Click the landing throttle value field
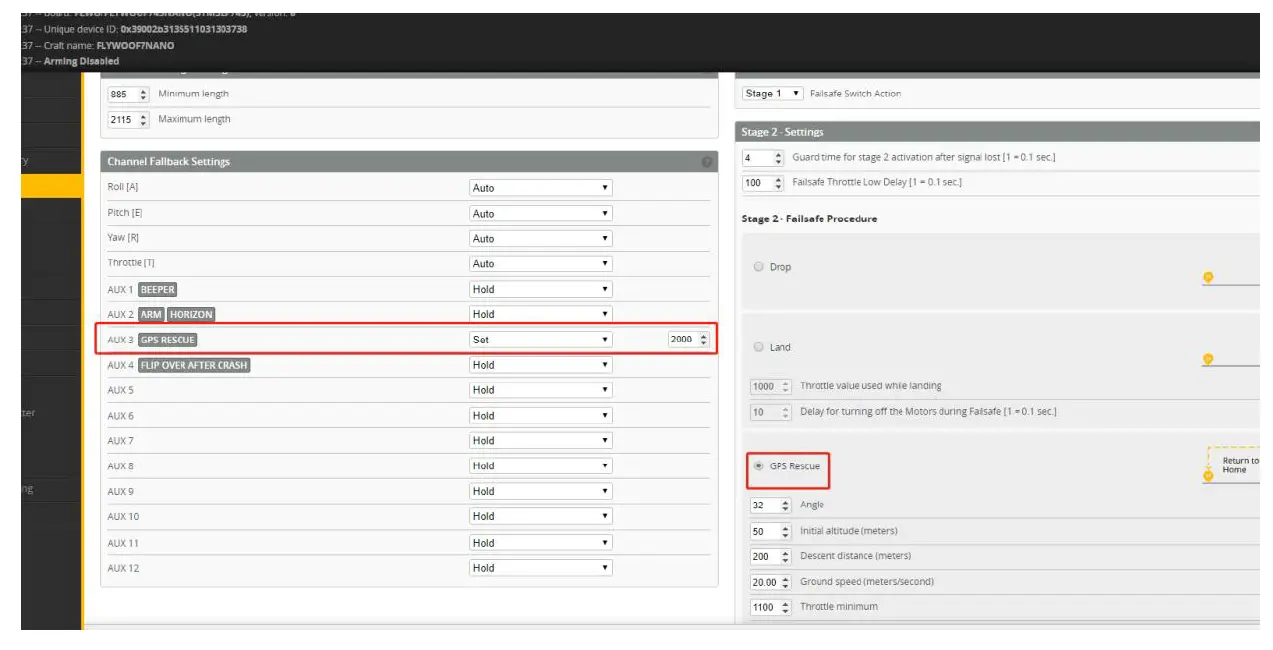Image resolution: width=1273 pixels, height=650 pixels. pos(770,386)
